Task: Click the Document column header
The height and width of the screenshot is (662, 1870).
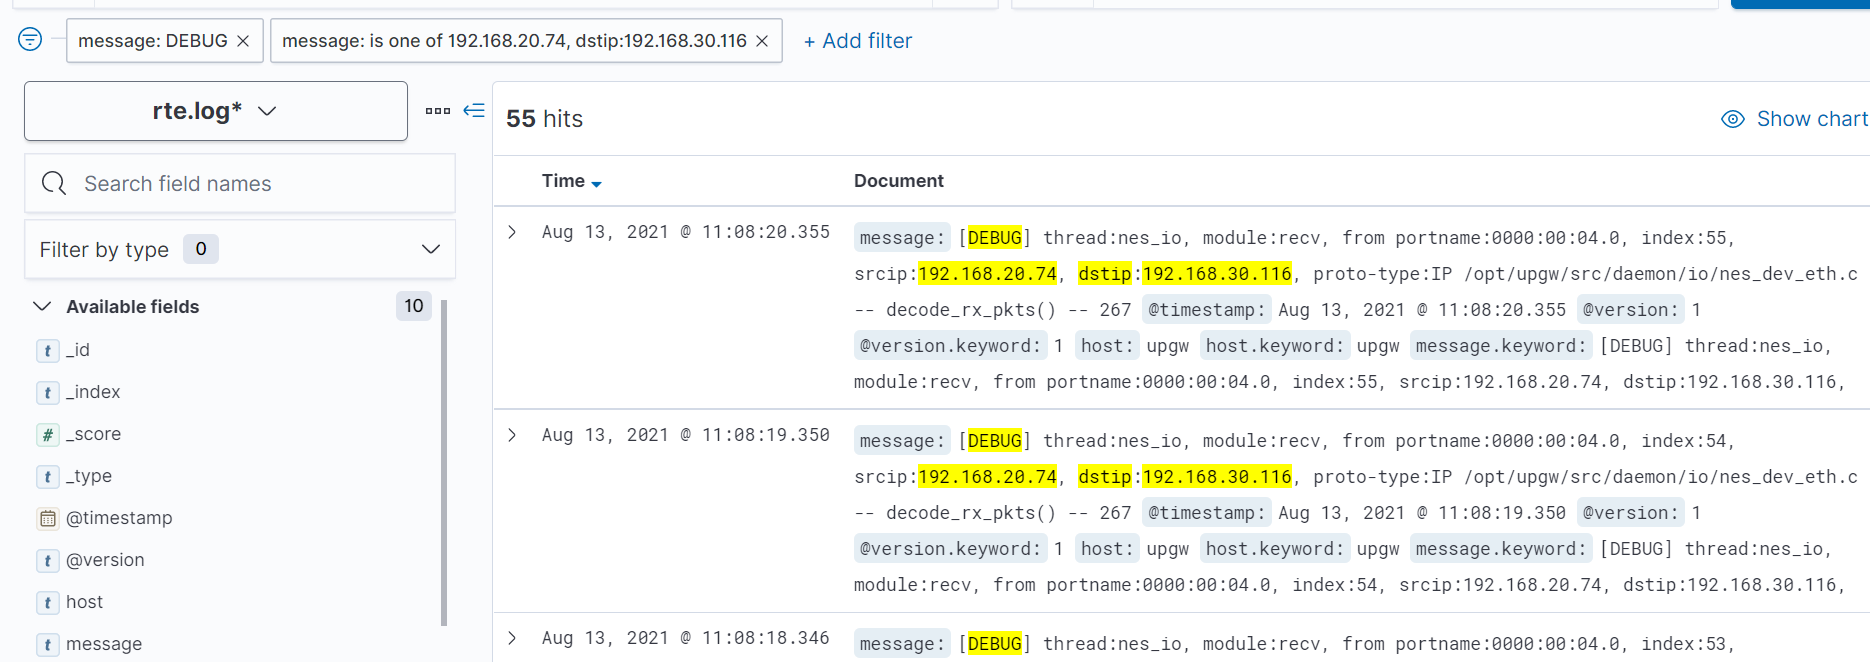Action: 898,181
